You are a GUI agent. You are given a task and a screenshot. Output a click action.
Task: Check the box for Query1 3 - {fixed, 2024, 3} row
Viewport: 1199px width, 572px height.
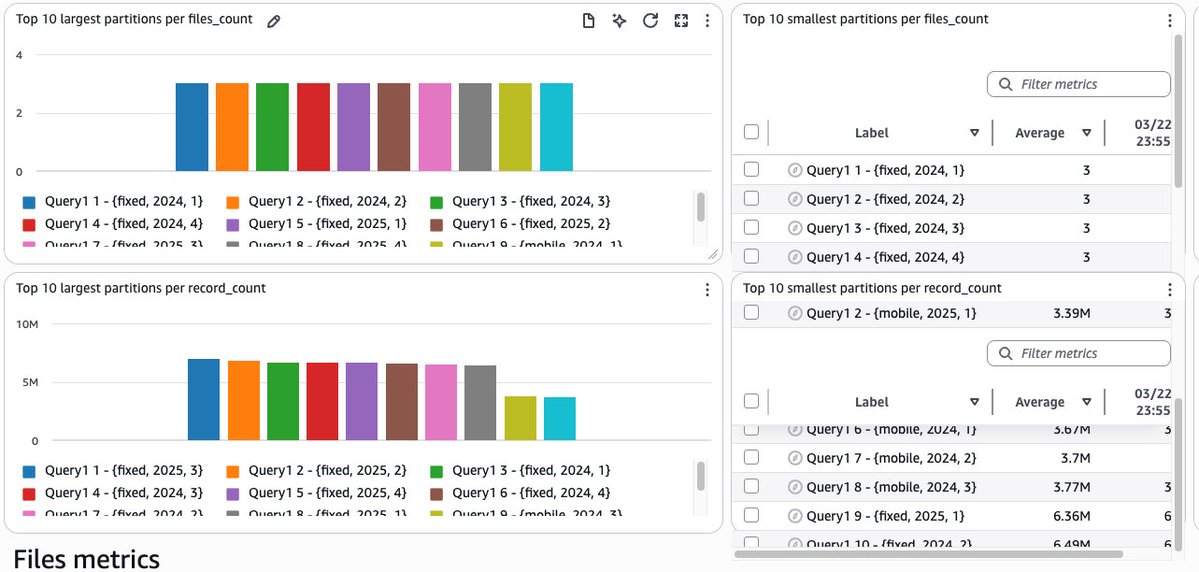click(x=752, y=227)
